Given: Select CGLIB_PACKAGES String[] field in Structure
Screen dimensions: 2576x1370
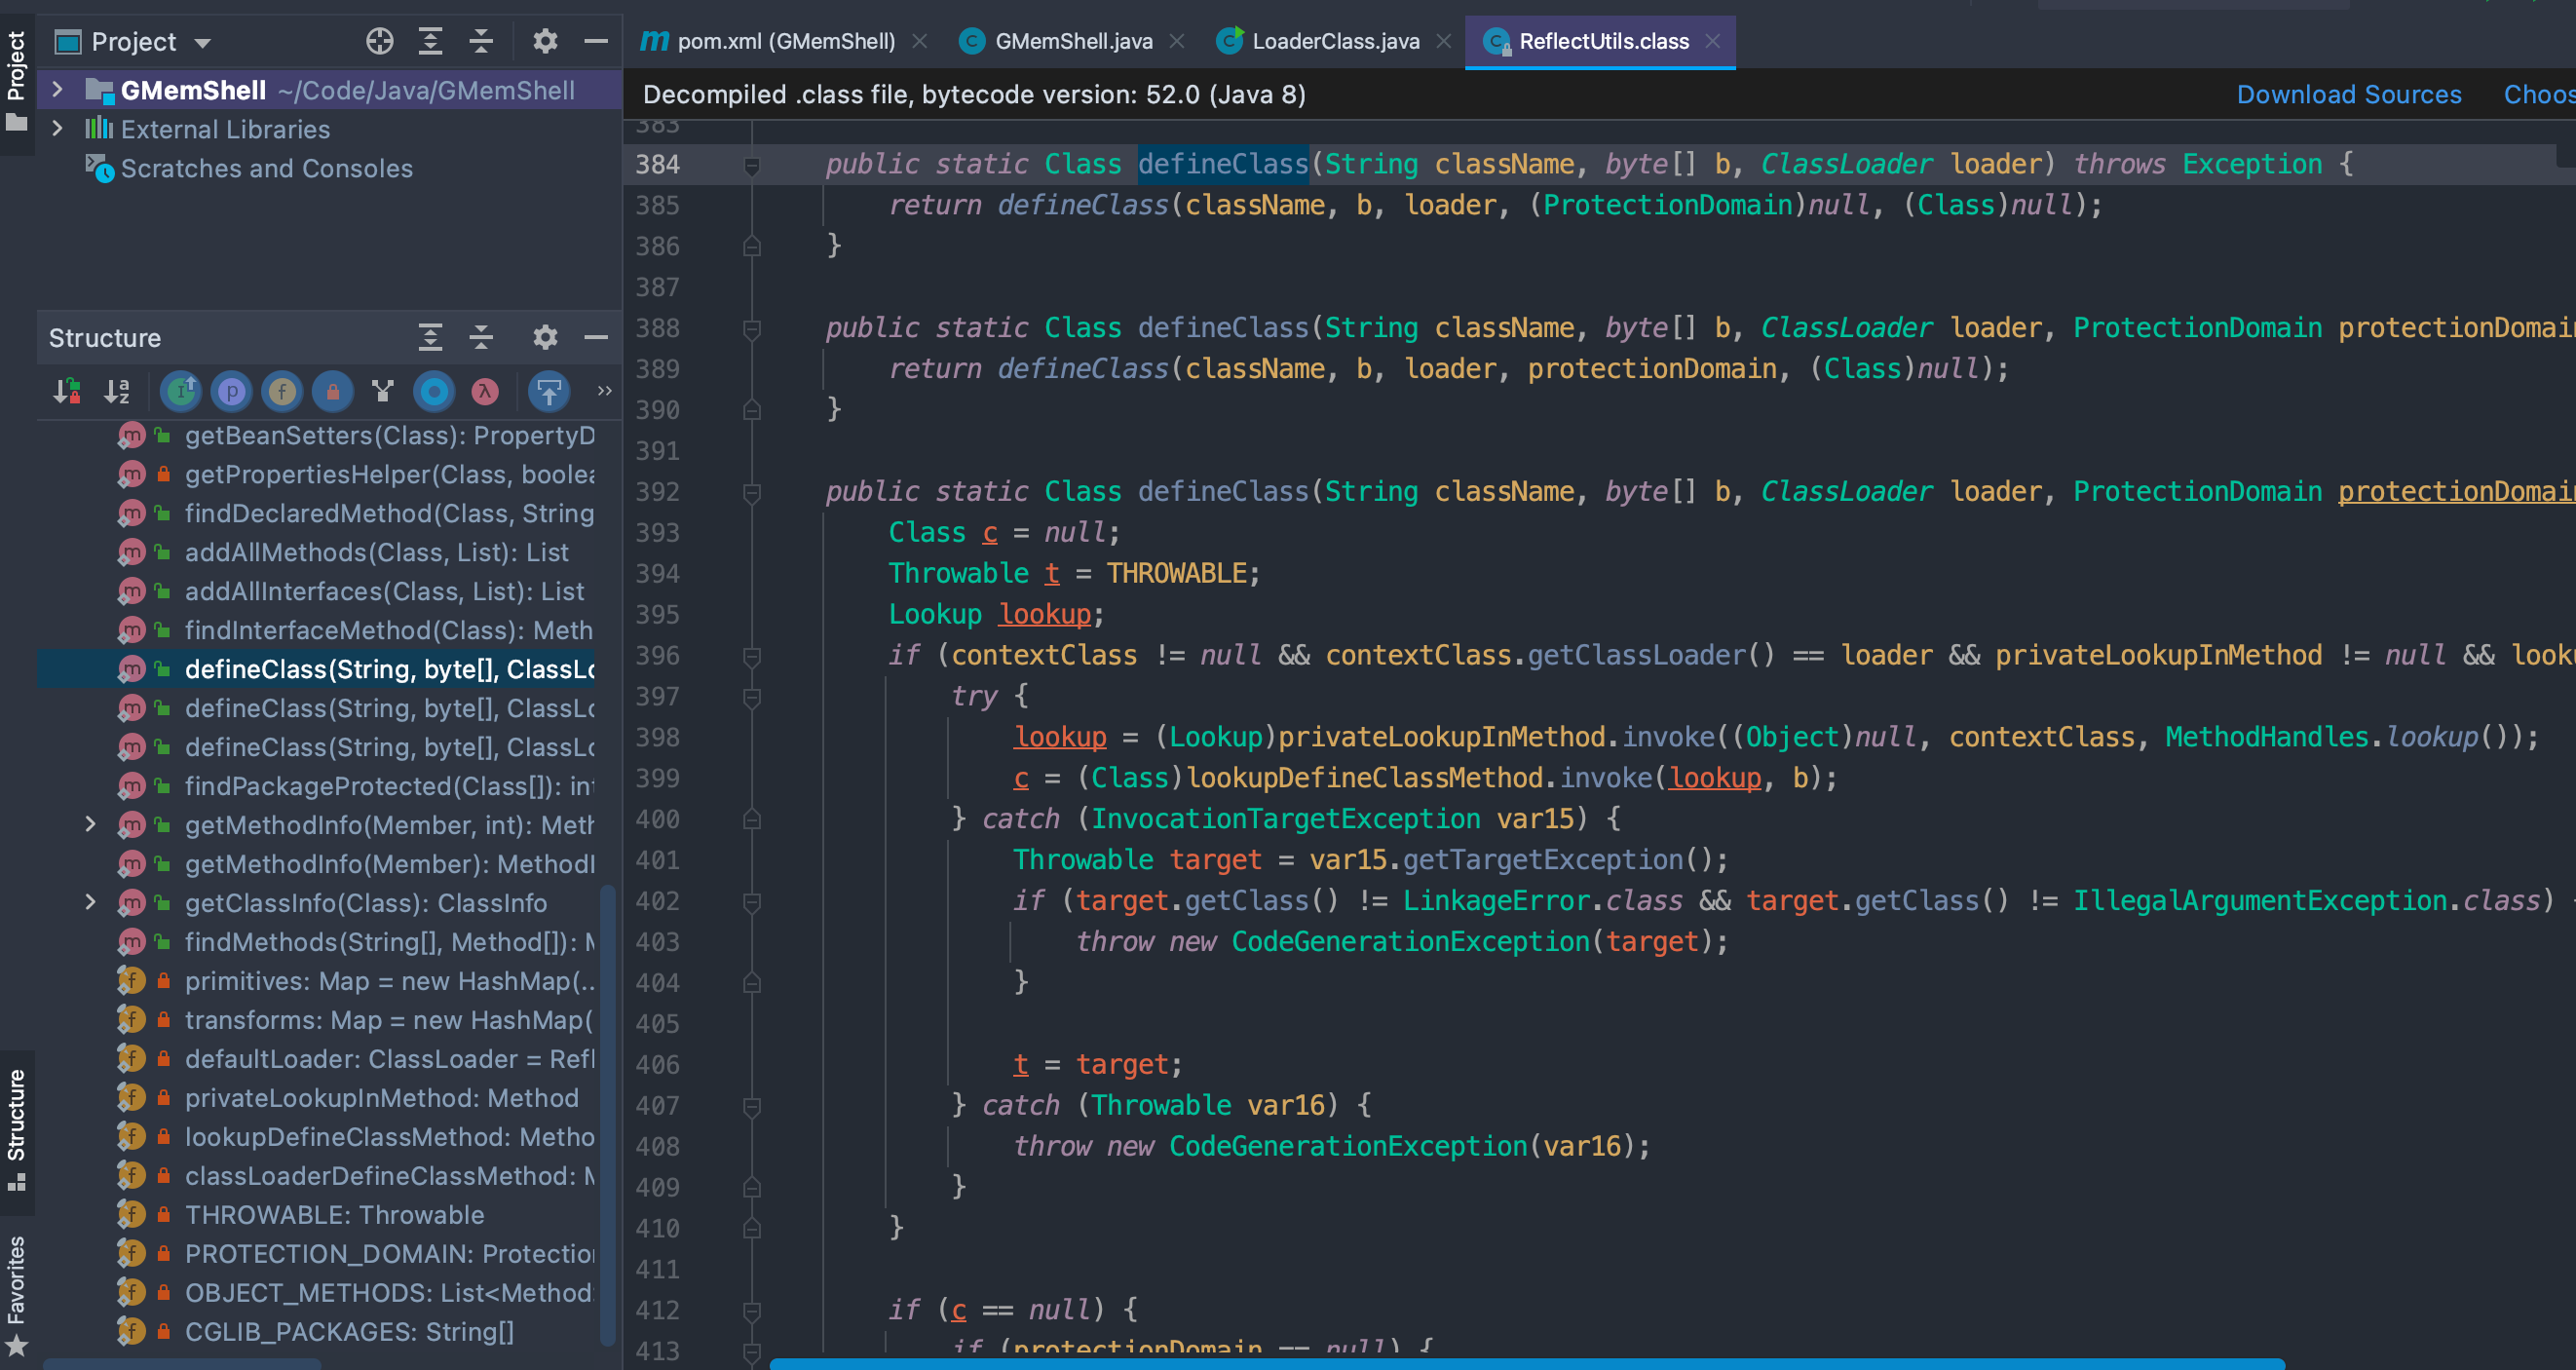Looking at the screenshot, I should (x=349, y=1332).
